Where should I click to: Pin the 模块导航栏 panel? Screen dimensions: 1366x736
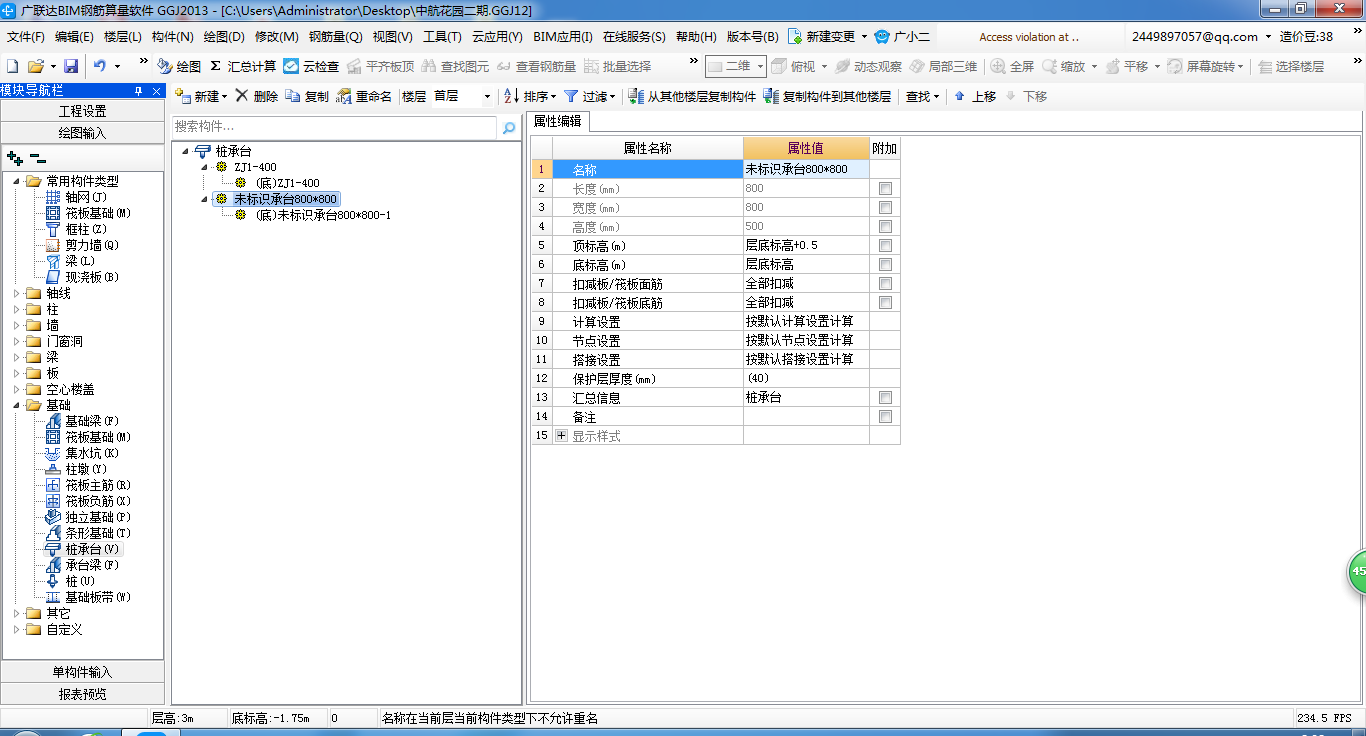[x=139, y=91]
